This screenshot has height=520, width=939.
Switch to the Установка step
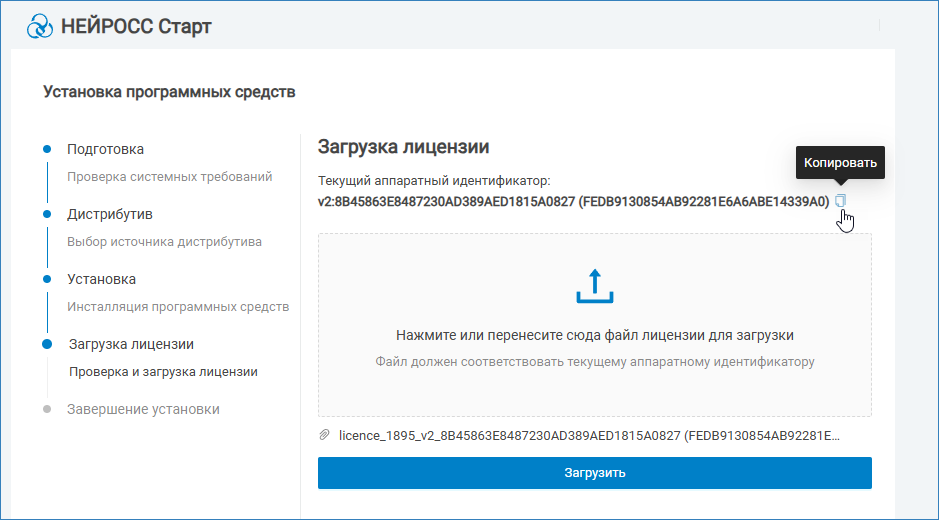click(101, 279)
